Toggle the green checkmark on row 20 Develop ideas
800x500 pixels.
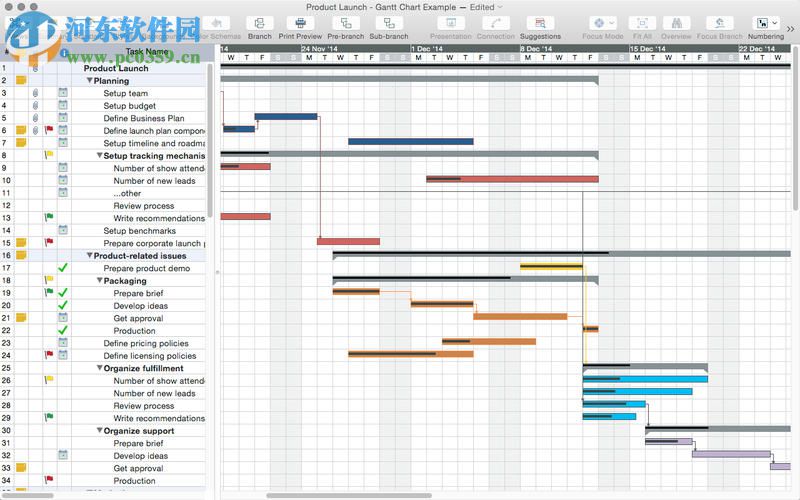(x=63, y=305)
